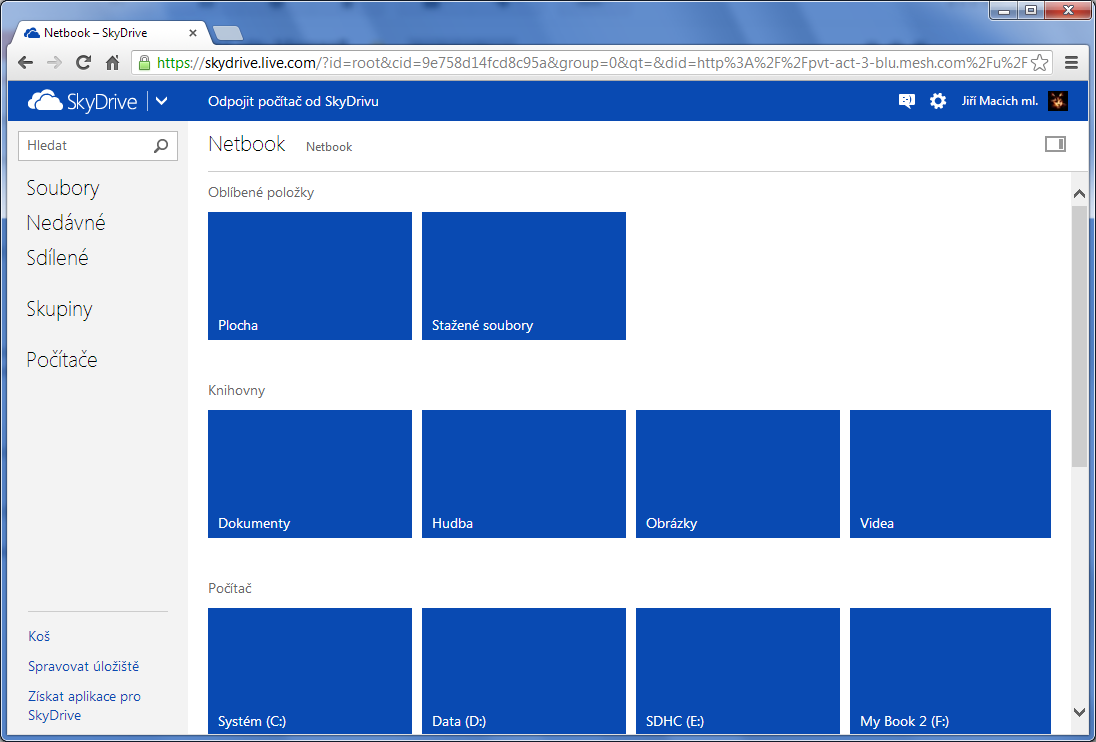Screen dimensions: 1096x742
Task: Click the skydrive.live.com address bar
Action: (x=591, y=63)
